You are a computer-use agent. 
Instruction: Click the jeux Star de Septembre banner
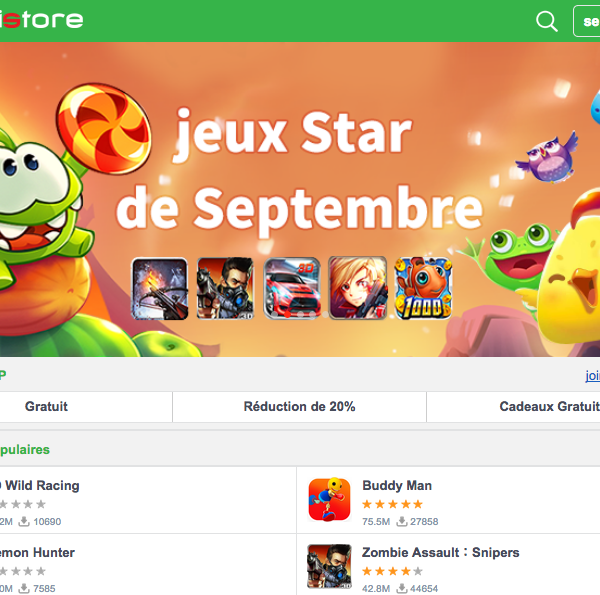300,199
